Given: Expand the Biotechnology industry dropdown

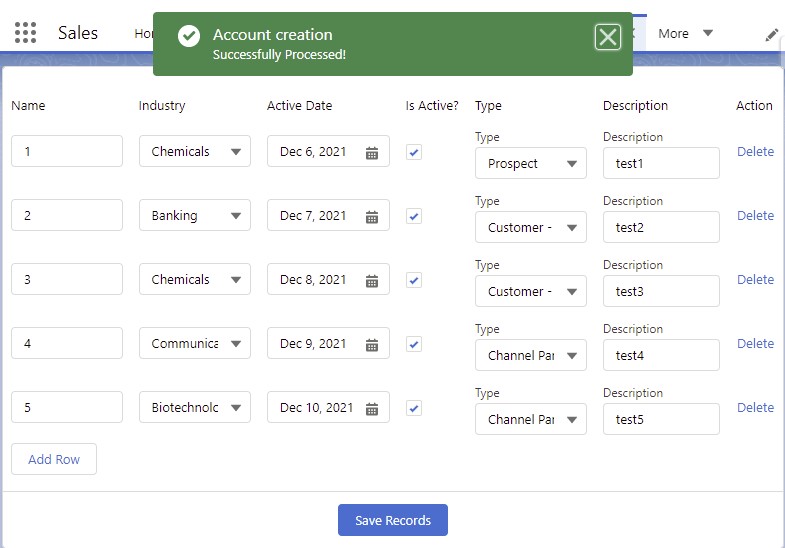Looking at the screenshot, I should coord(195,408).
